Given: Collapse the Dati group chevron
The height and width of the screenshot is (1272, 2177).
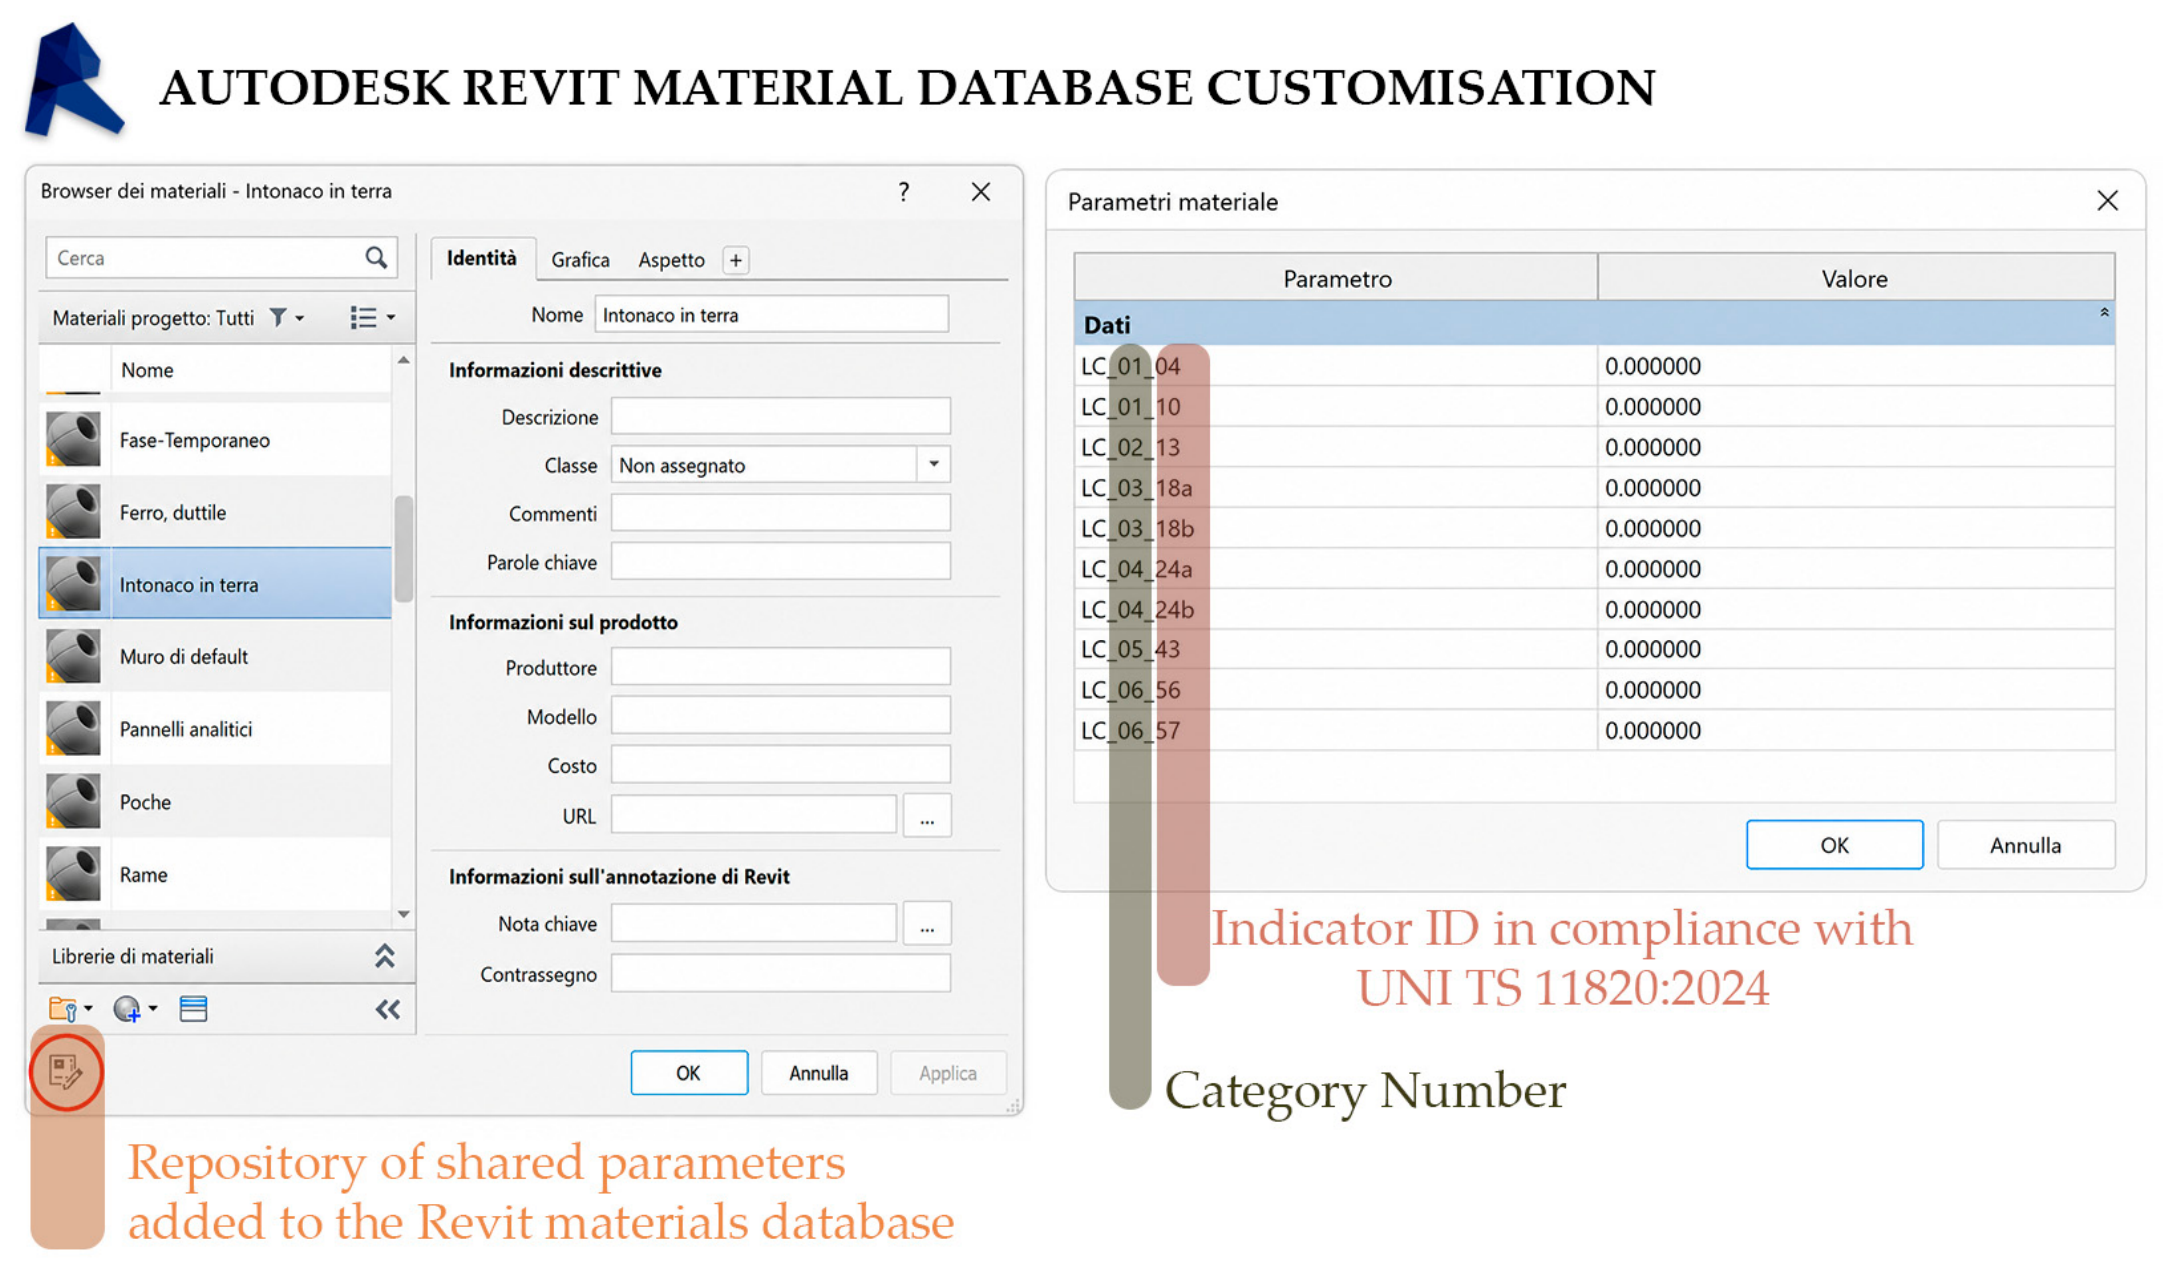Looking at the screenshot, I should (x=2104, y=313).
